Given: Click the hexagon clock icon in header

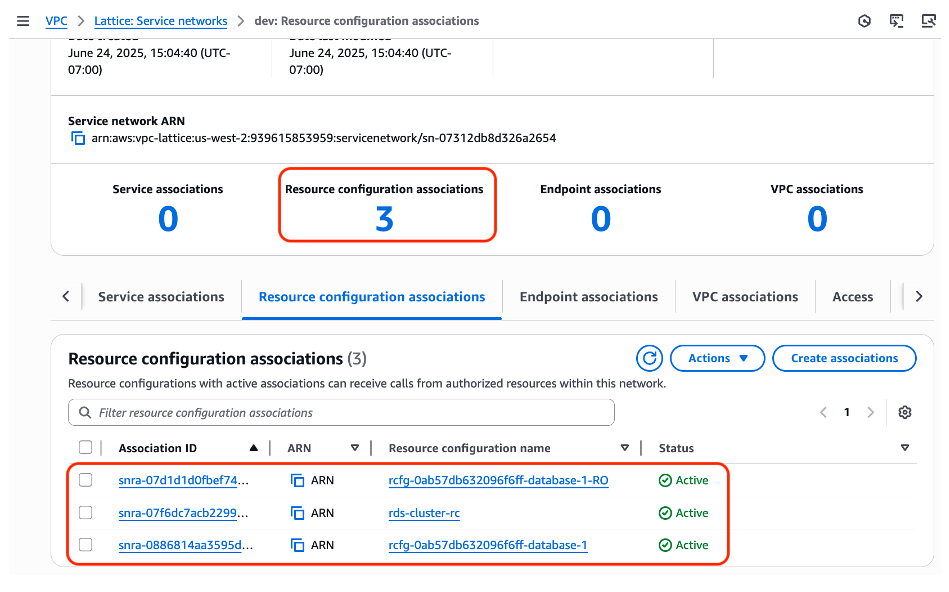Looking at the screenshot, I should pyautogui.click(x=864, y=21).
